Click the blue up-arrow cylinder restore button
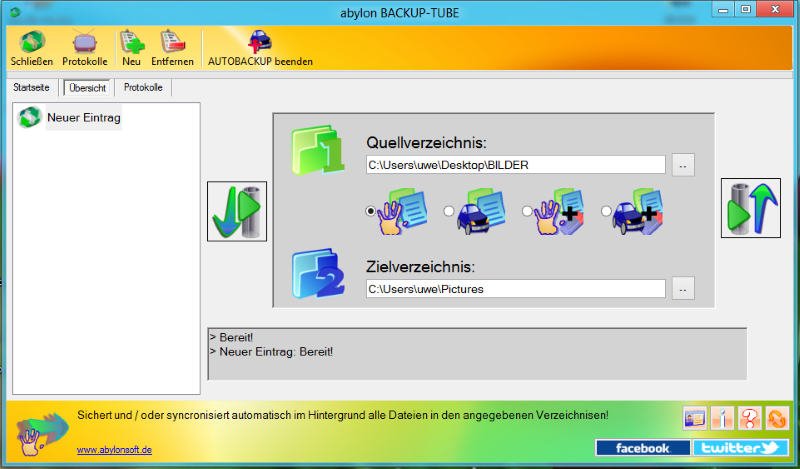800x469 pixels. (x=751, y=208)
